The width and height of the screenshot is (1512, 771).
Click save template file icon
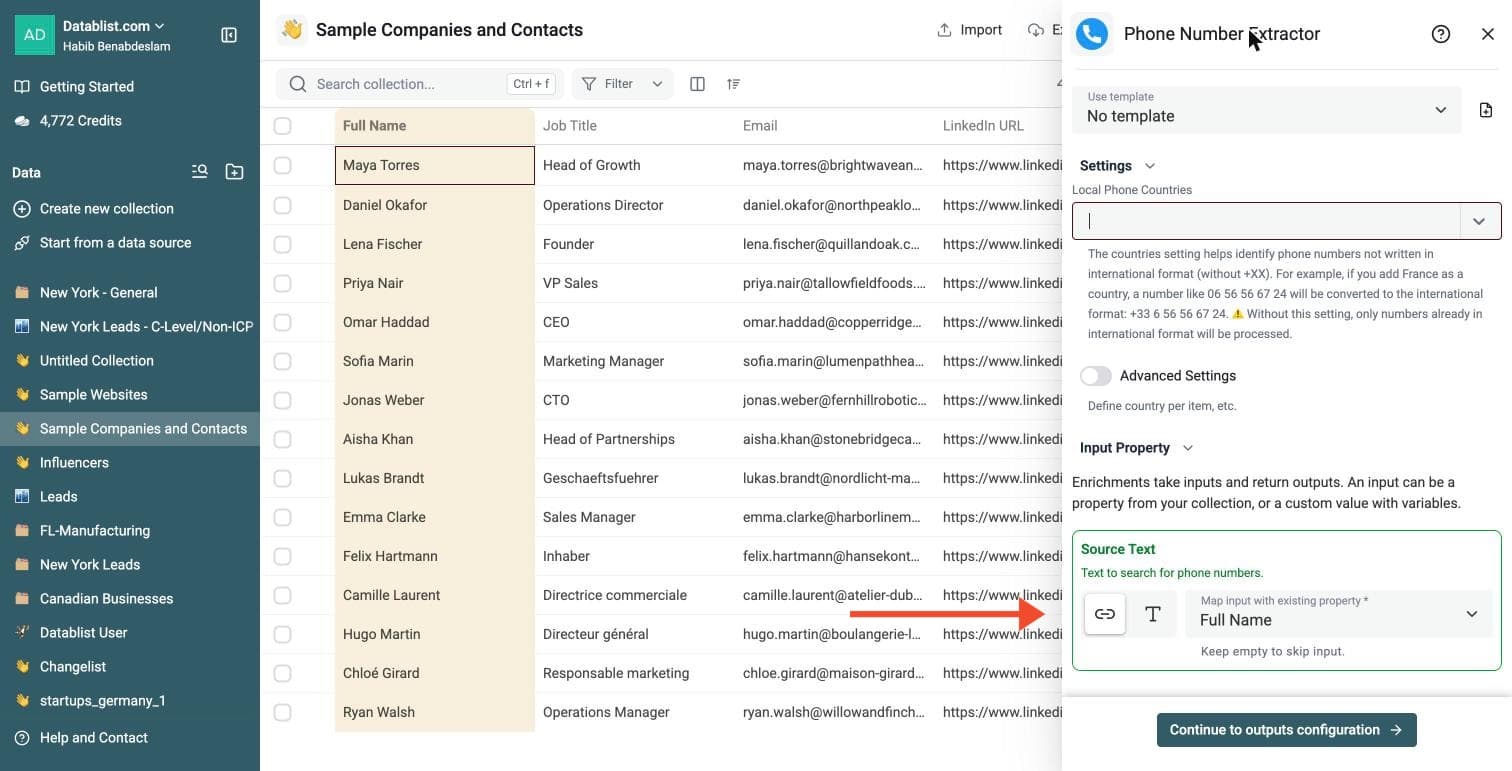coord(1486,110)
